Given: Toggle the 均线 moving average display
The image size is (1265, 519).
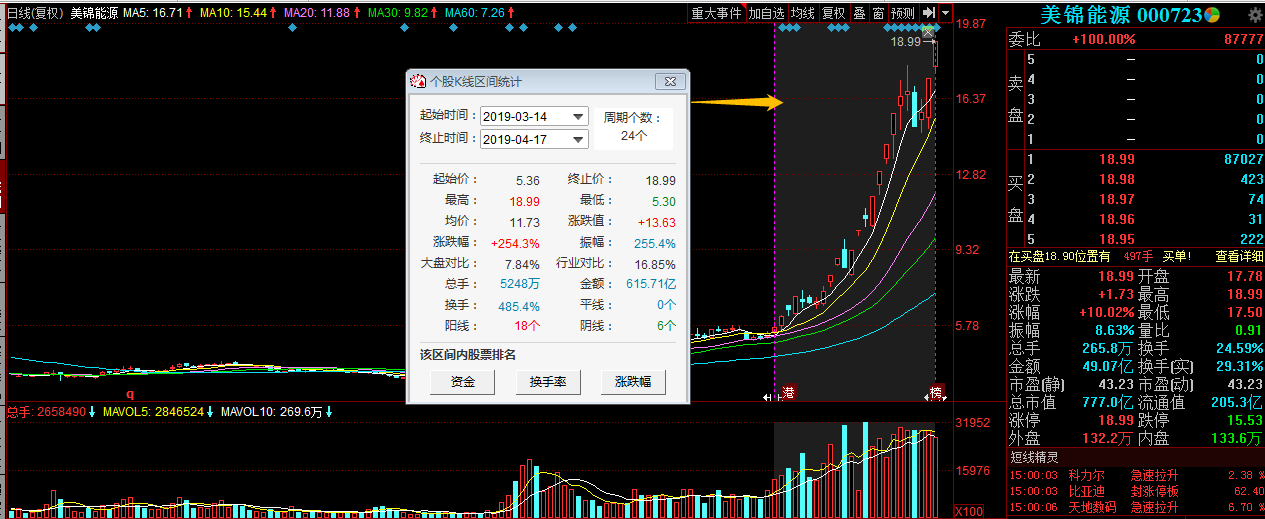Looking at the screenshot, I should click(802, 13).
